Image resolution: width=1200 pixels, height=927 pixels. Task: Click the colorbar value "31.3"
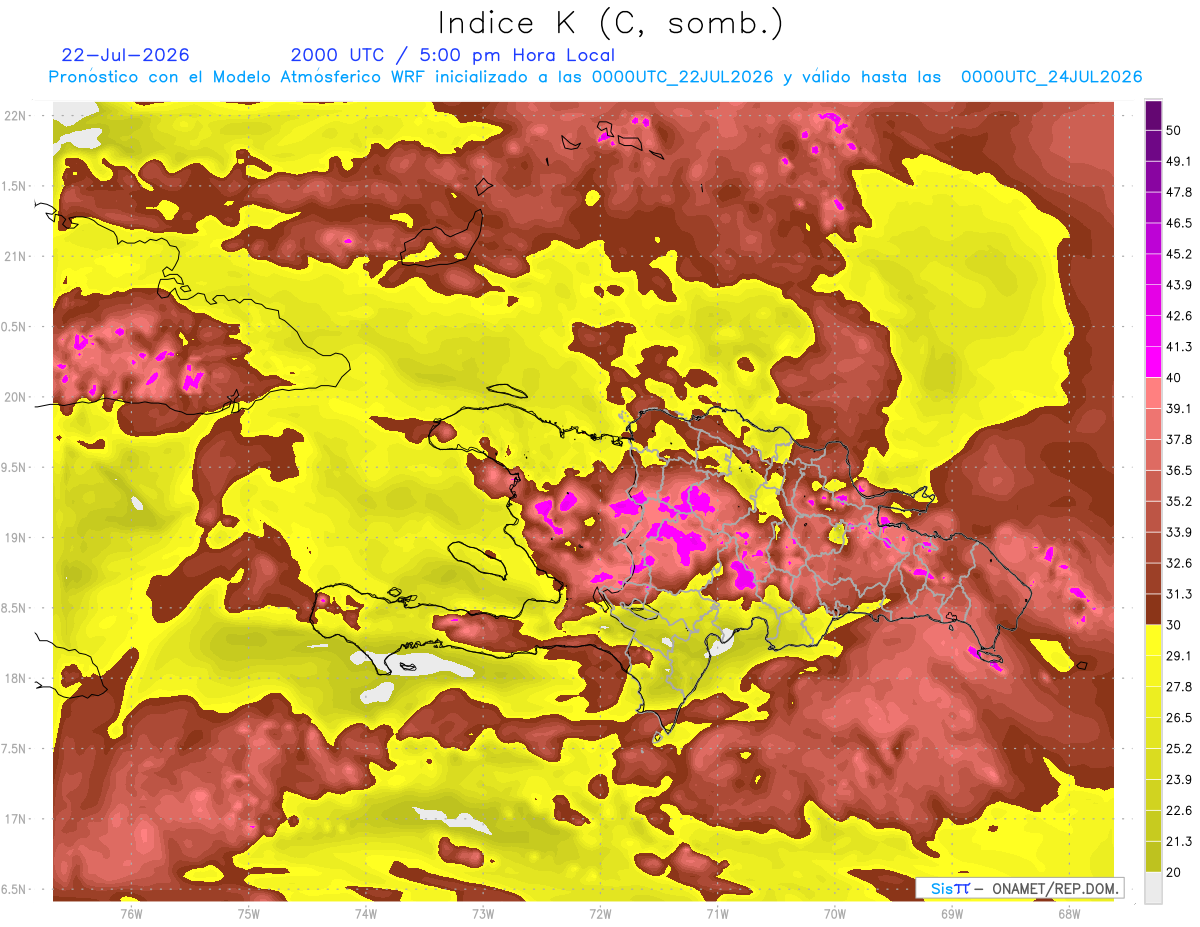(1179, 594)
